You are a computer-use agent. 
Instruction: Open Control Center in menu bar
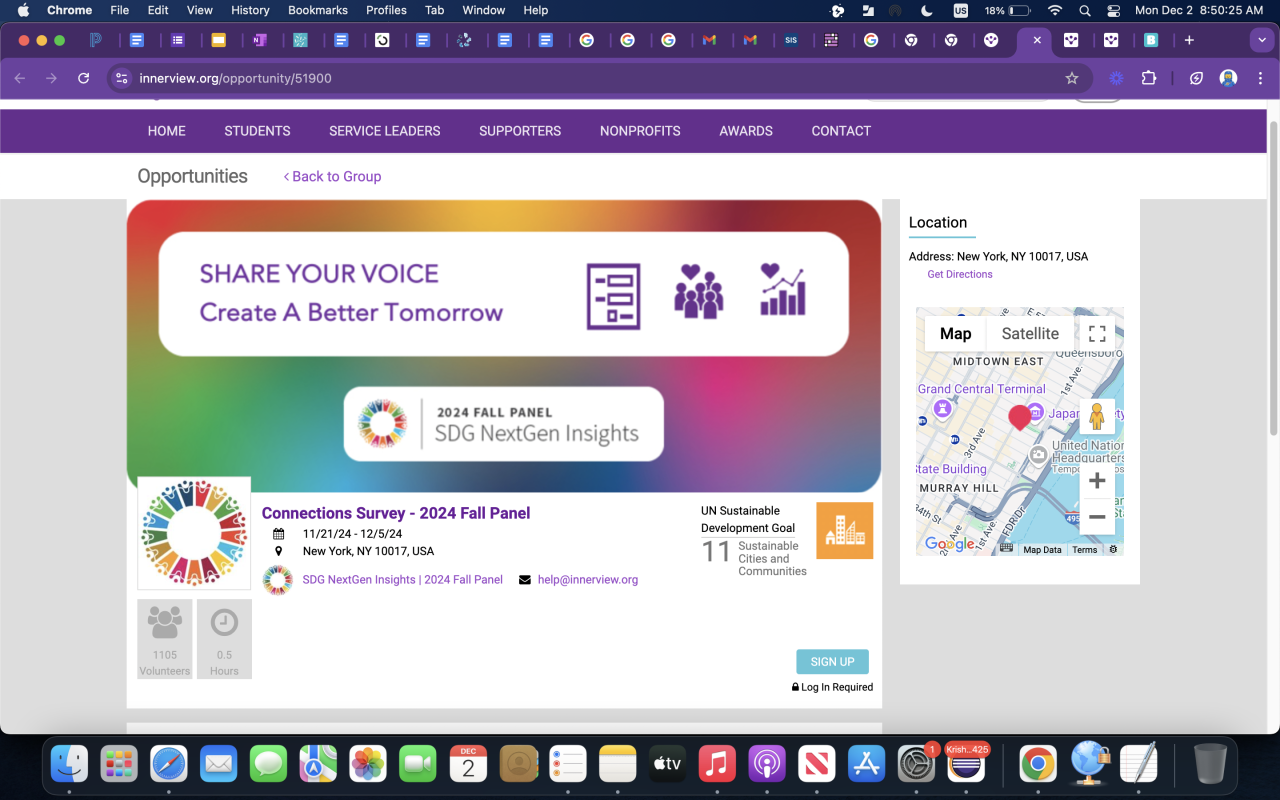[x=1114, y=10]
